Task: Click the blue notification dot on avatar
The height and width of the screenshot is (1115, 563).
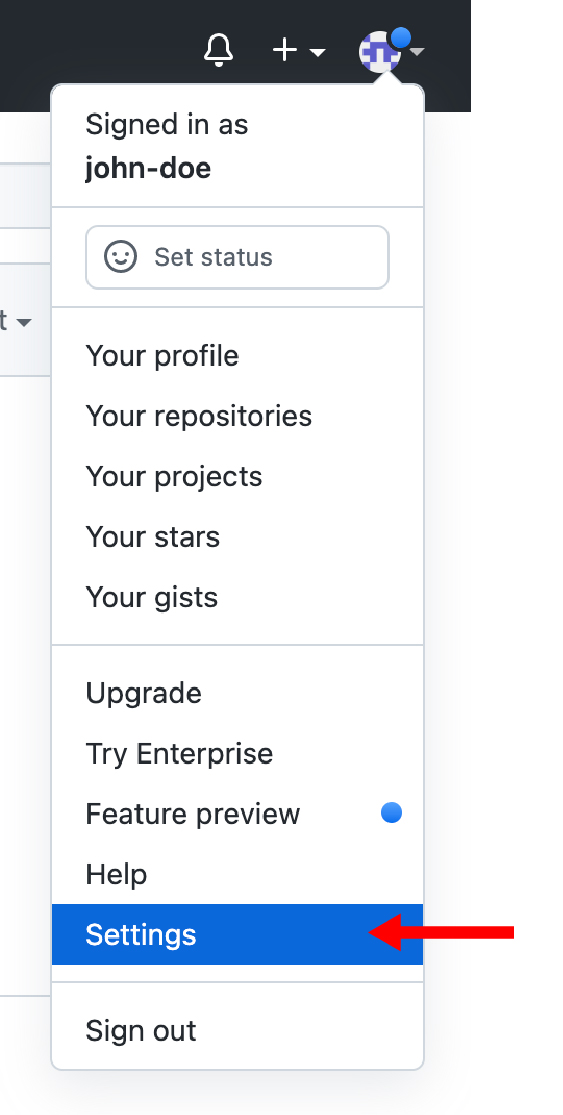Action: [x=401, y=38]
